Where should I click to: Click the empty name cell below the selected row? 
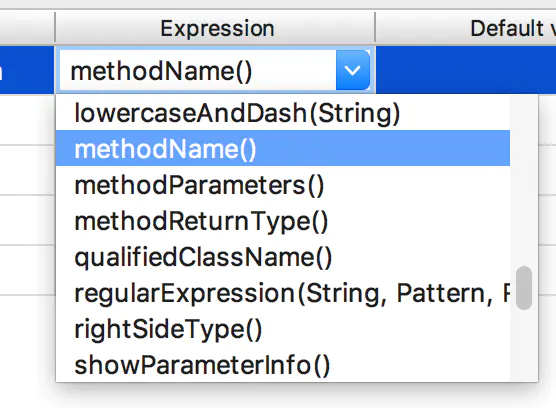(27, 119)
